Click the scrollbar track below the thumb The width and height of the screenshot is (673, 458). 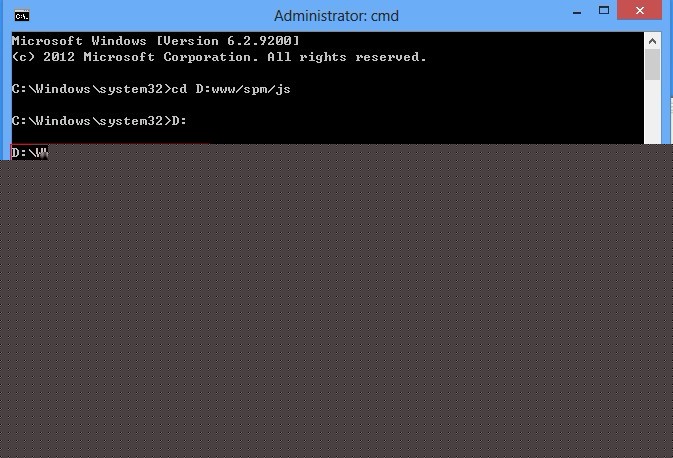click(x=652, y=112)
